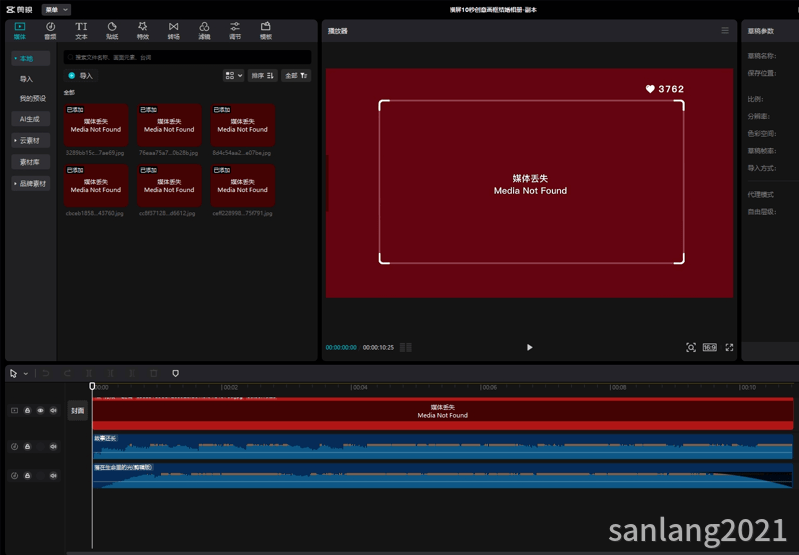Select the red Media Not Found timeline clip
This screenshot has width=799, height=555.
click(443, 413)
